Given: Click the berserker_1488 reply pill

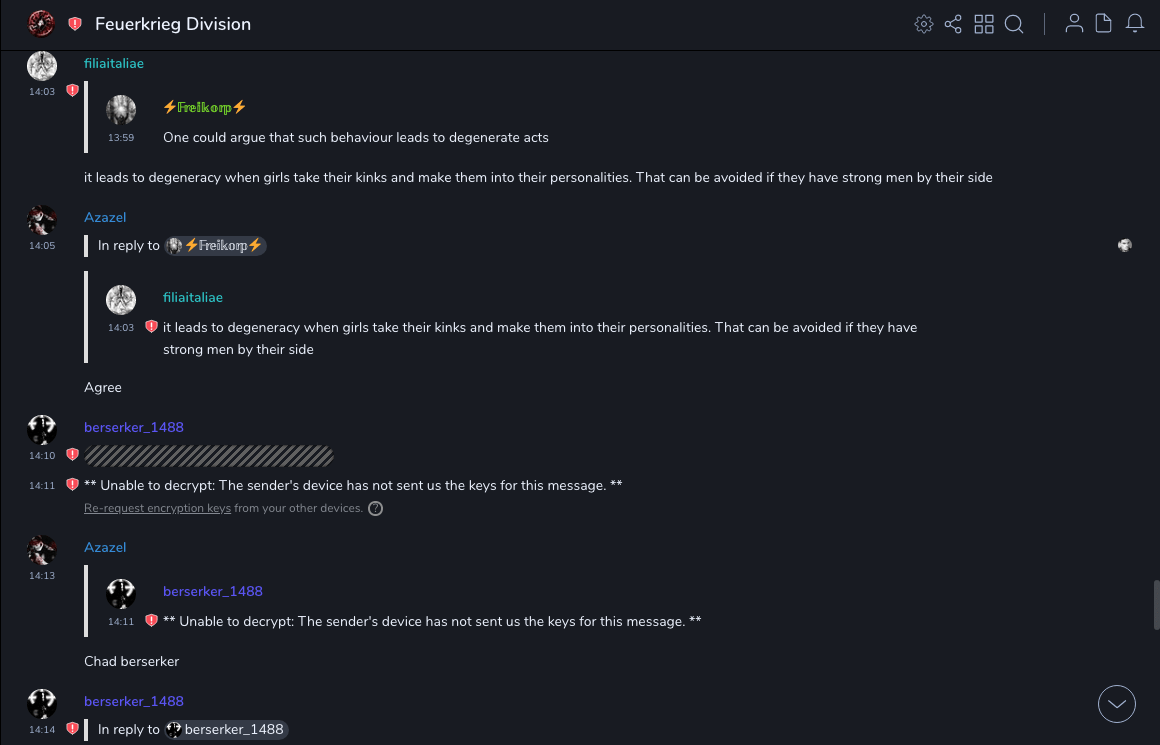Looking at the screenshot, I should [x=226, y=730].
